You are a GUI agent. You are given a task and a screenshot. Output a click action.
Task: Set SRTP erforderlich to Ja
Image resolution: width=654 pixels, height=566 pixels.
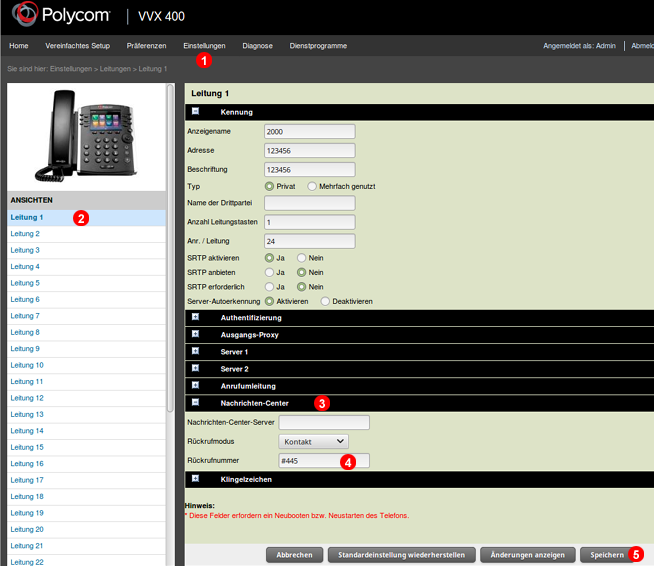(x=269, y=287)
